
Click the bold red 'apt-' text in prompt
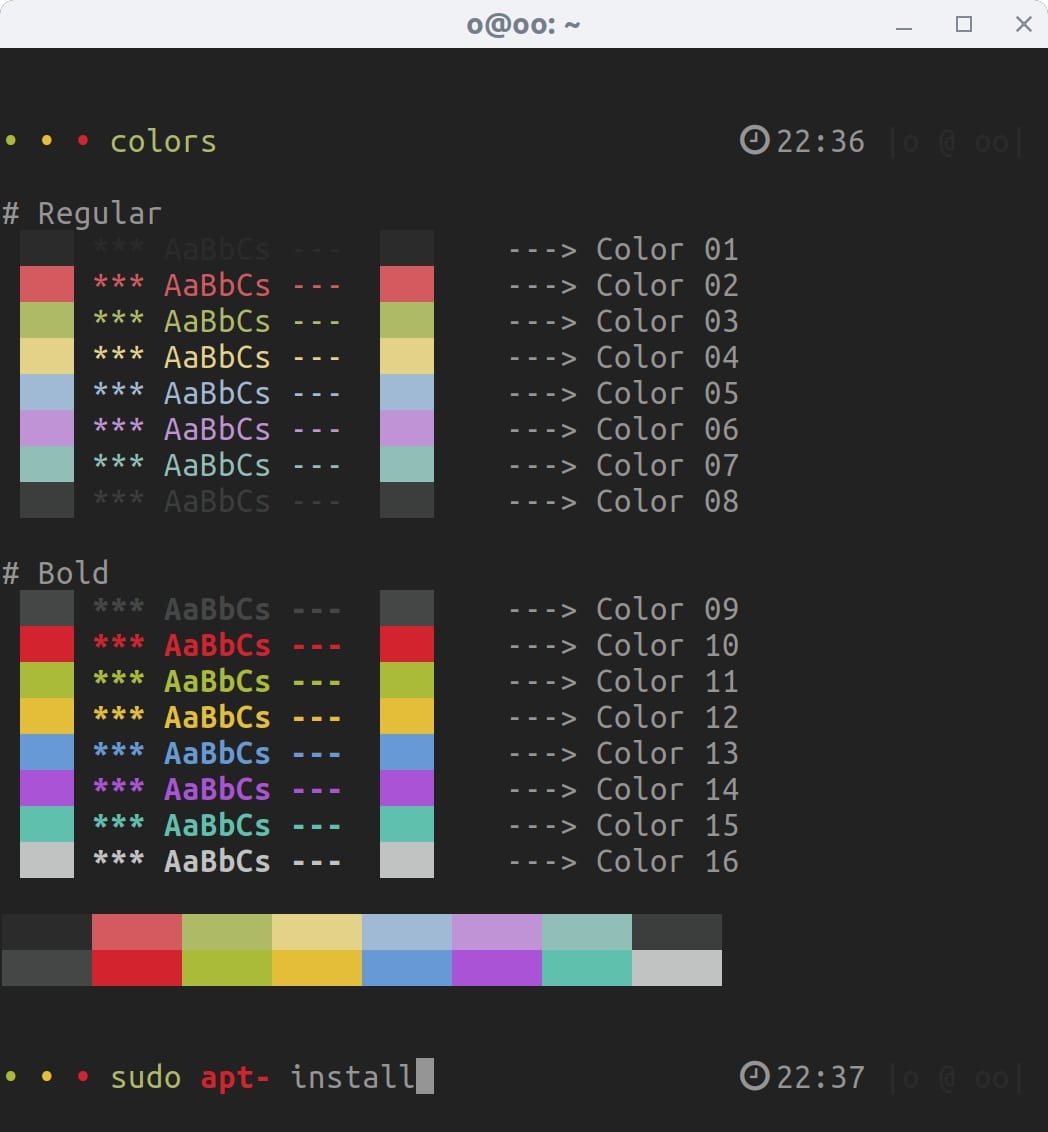pos(235,1077)
